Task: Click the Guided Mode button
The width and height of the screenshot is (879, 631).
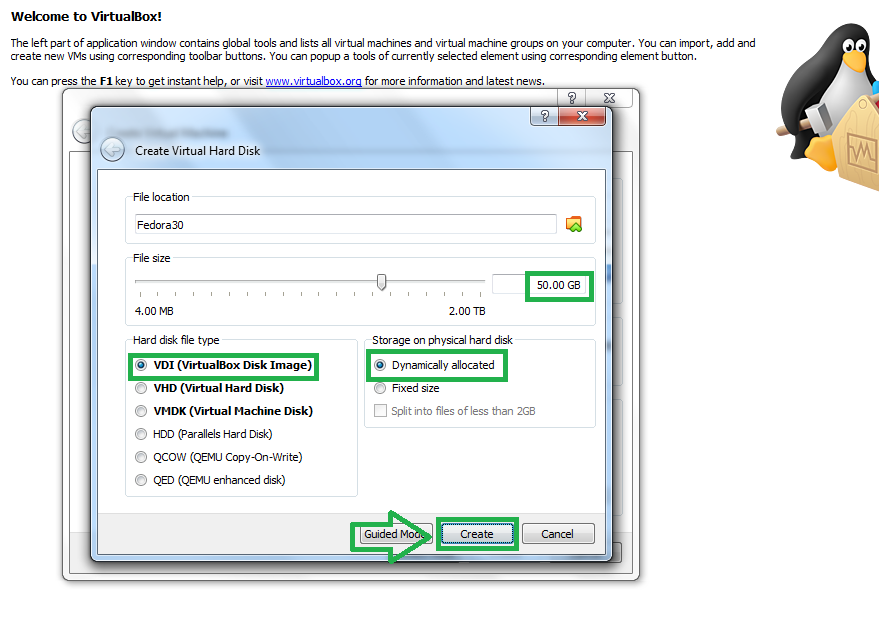Action: [394, 534]
